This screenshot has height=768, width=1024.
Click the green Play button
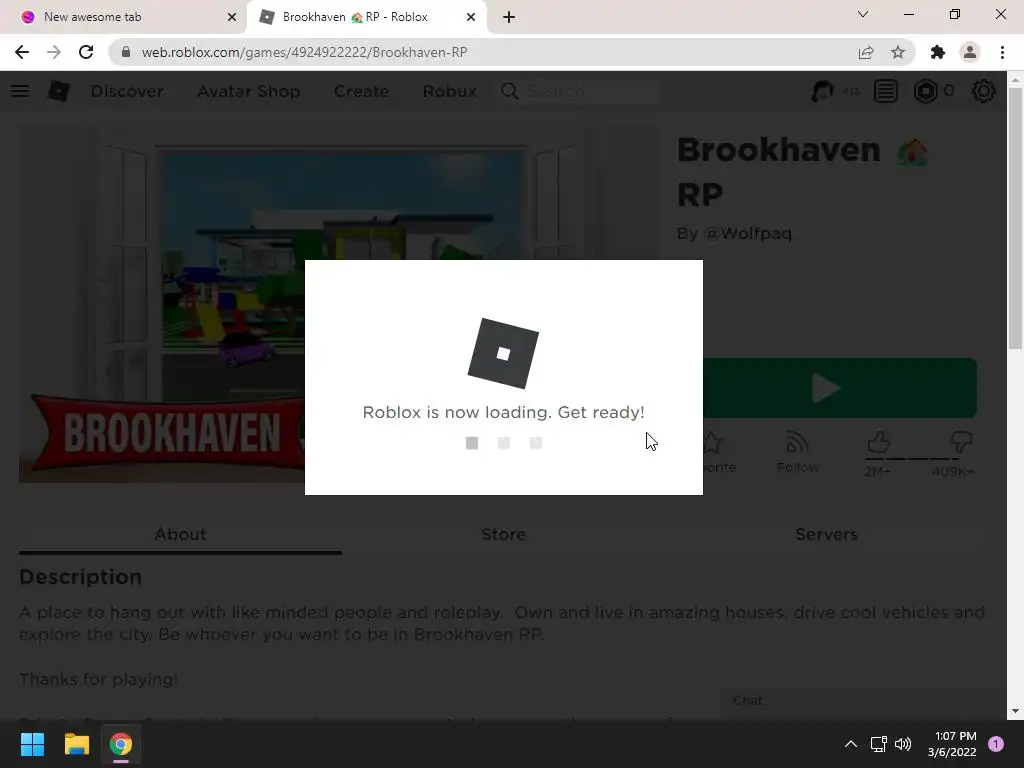tap(840, 388)
